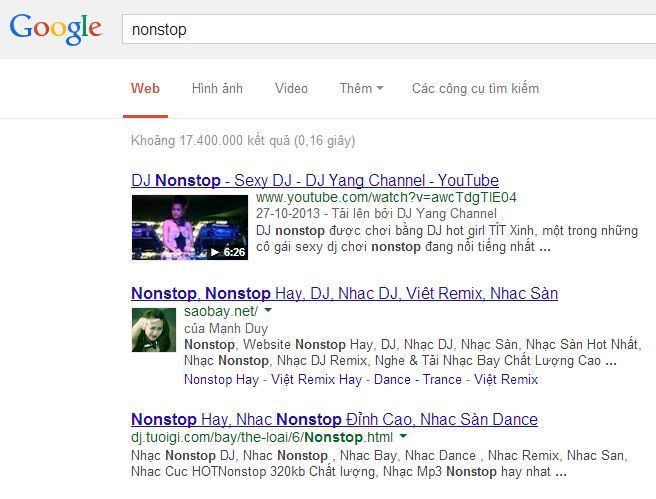Screen dimensions: 656x499
Task: Expand the arrow next to saobay.net/
Action: pos(268,310)
